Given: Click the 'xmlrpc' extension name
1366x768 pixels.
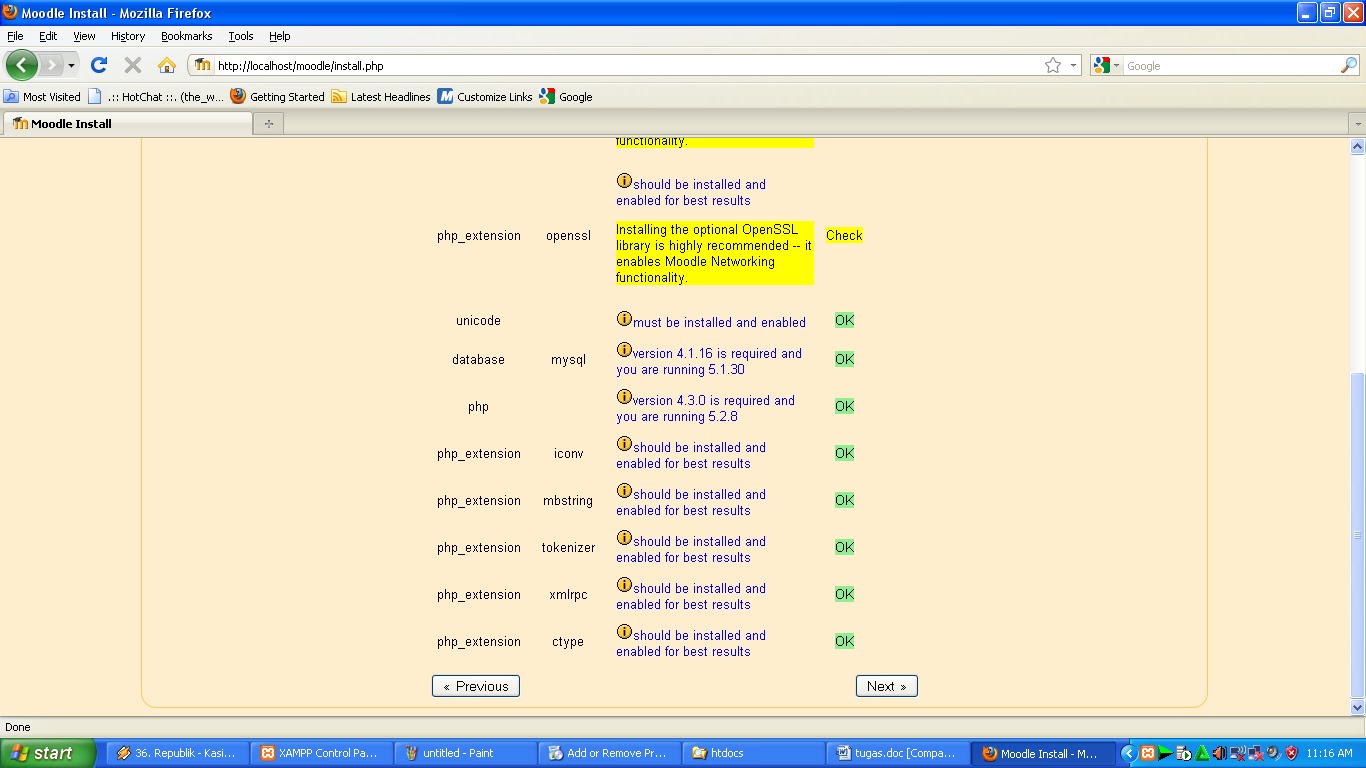Looking at the screenshot, I should click(568, 595).
